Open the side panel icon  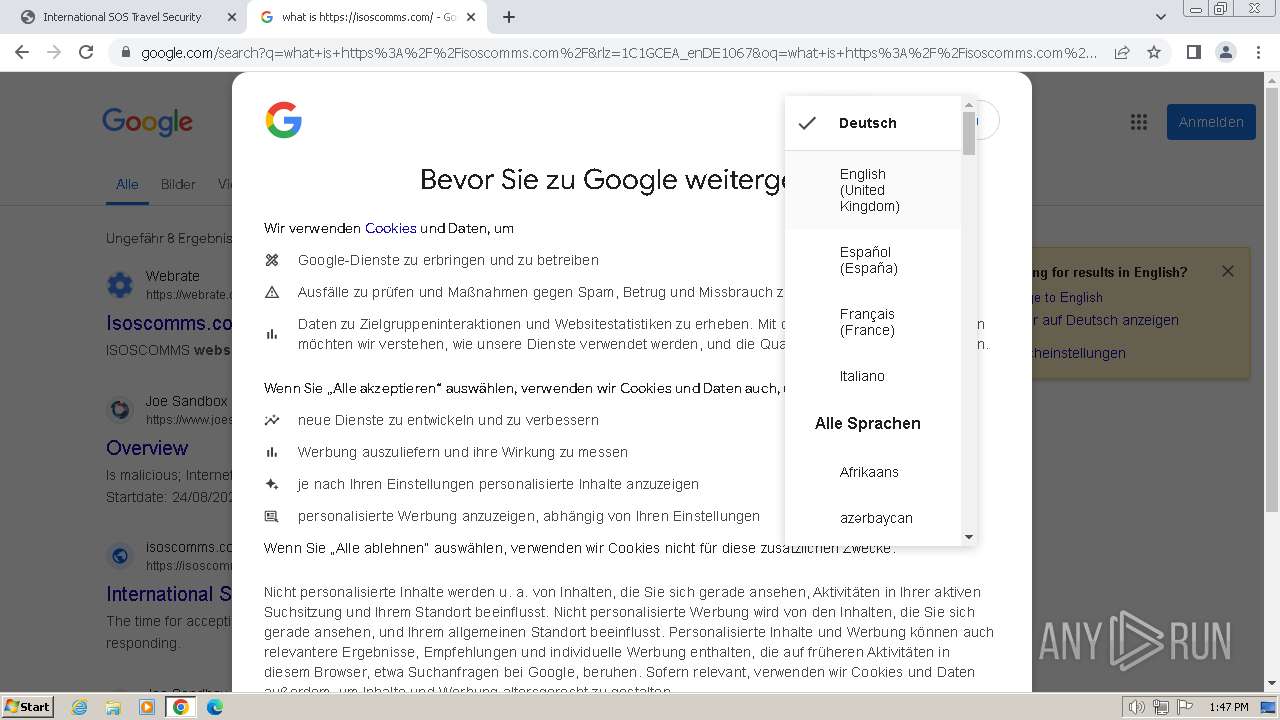coord(1193,52)
